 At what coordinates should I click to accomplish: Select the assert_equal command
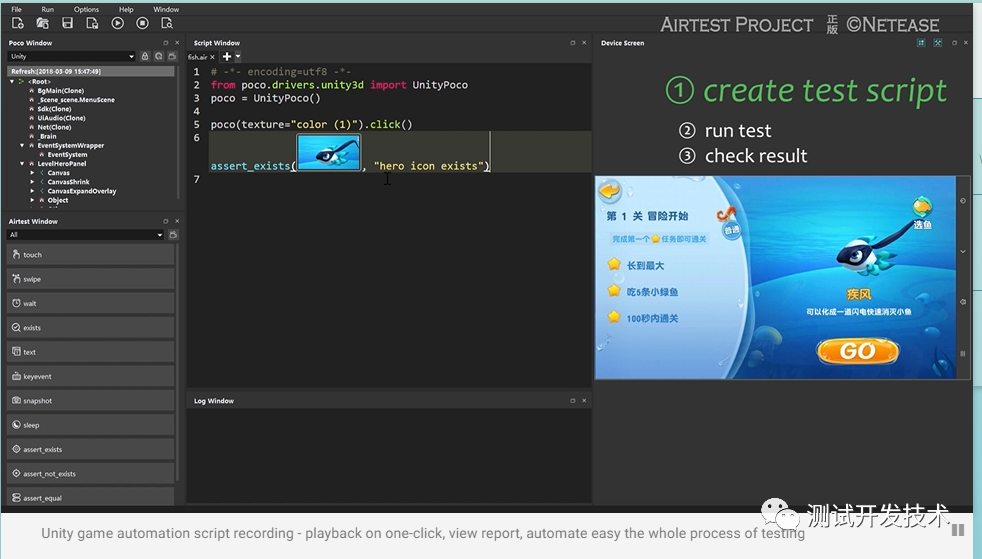tap(91, 498)
